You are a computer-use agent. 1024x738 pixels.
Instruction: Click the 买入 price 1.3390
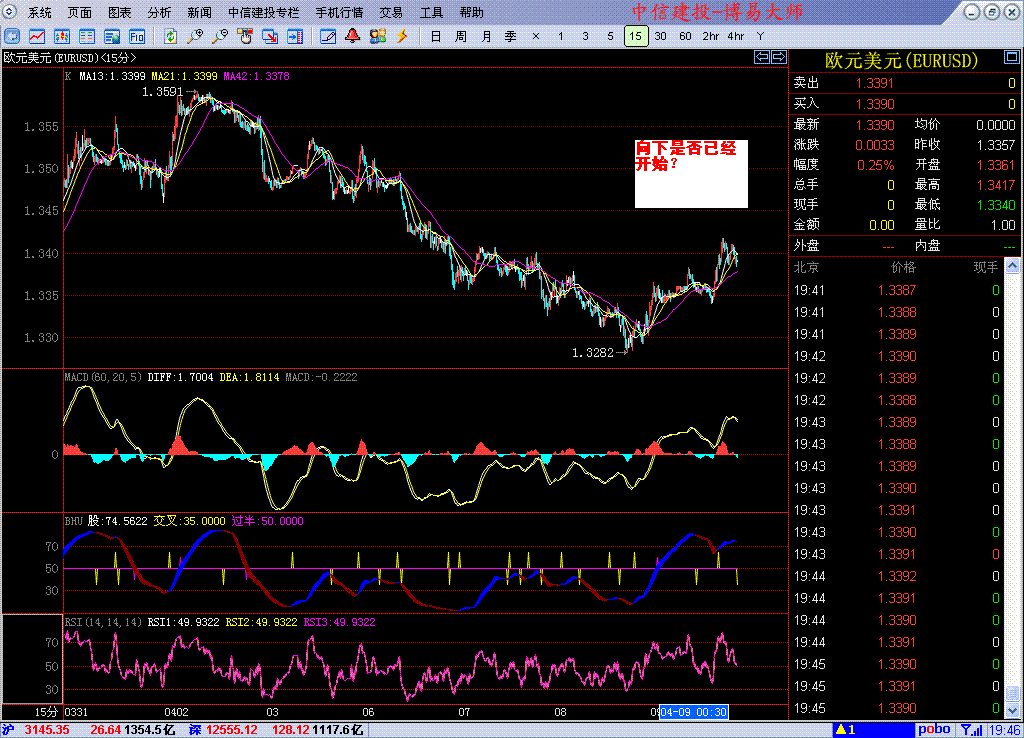(x=874, y=104)
